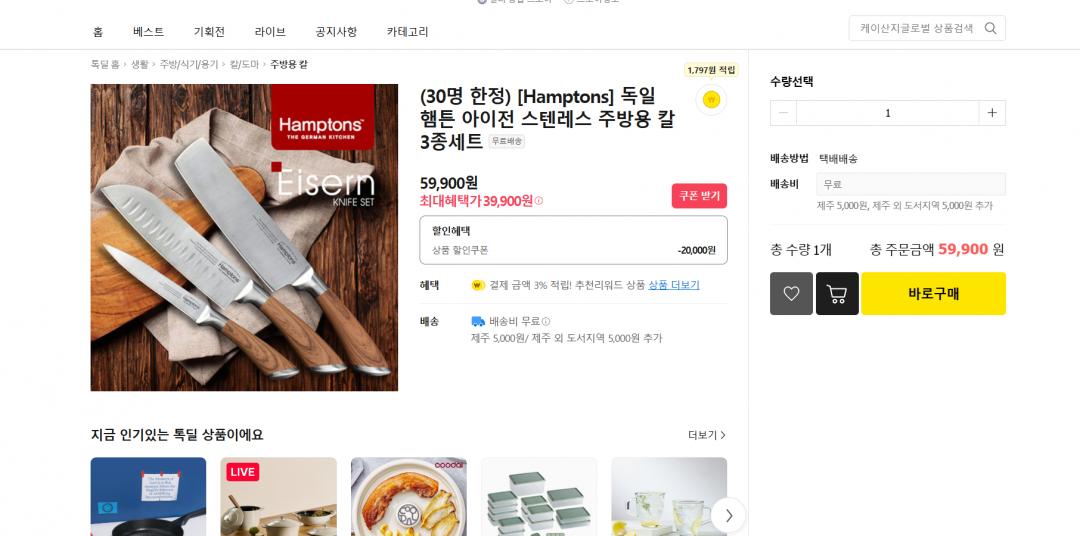Focus the 케이산지글로벌 상품검색 search field
1080x536 pixels.
(x=916, y=28)
